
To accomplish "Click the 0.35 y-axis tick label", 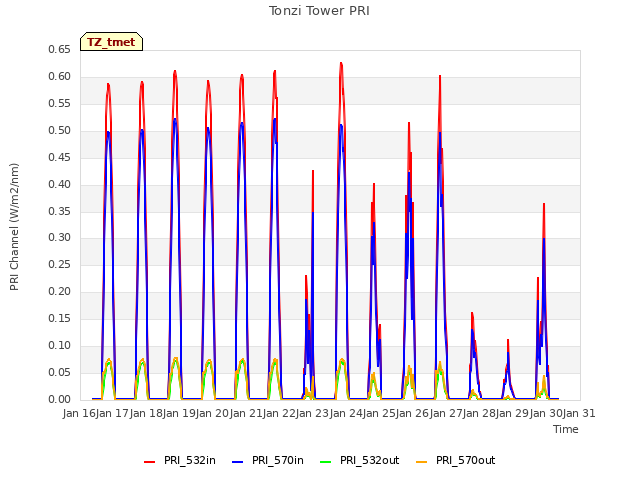I will pyautogui.click(x=60, y=211).
